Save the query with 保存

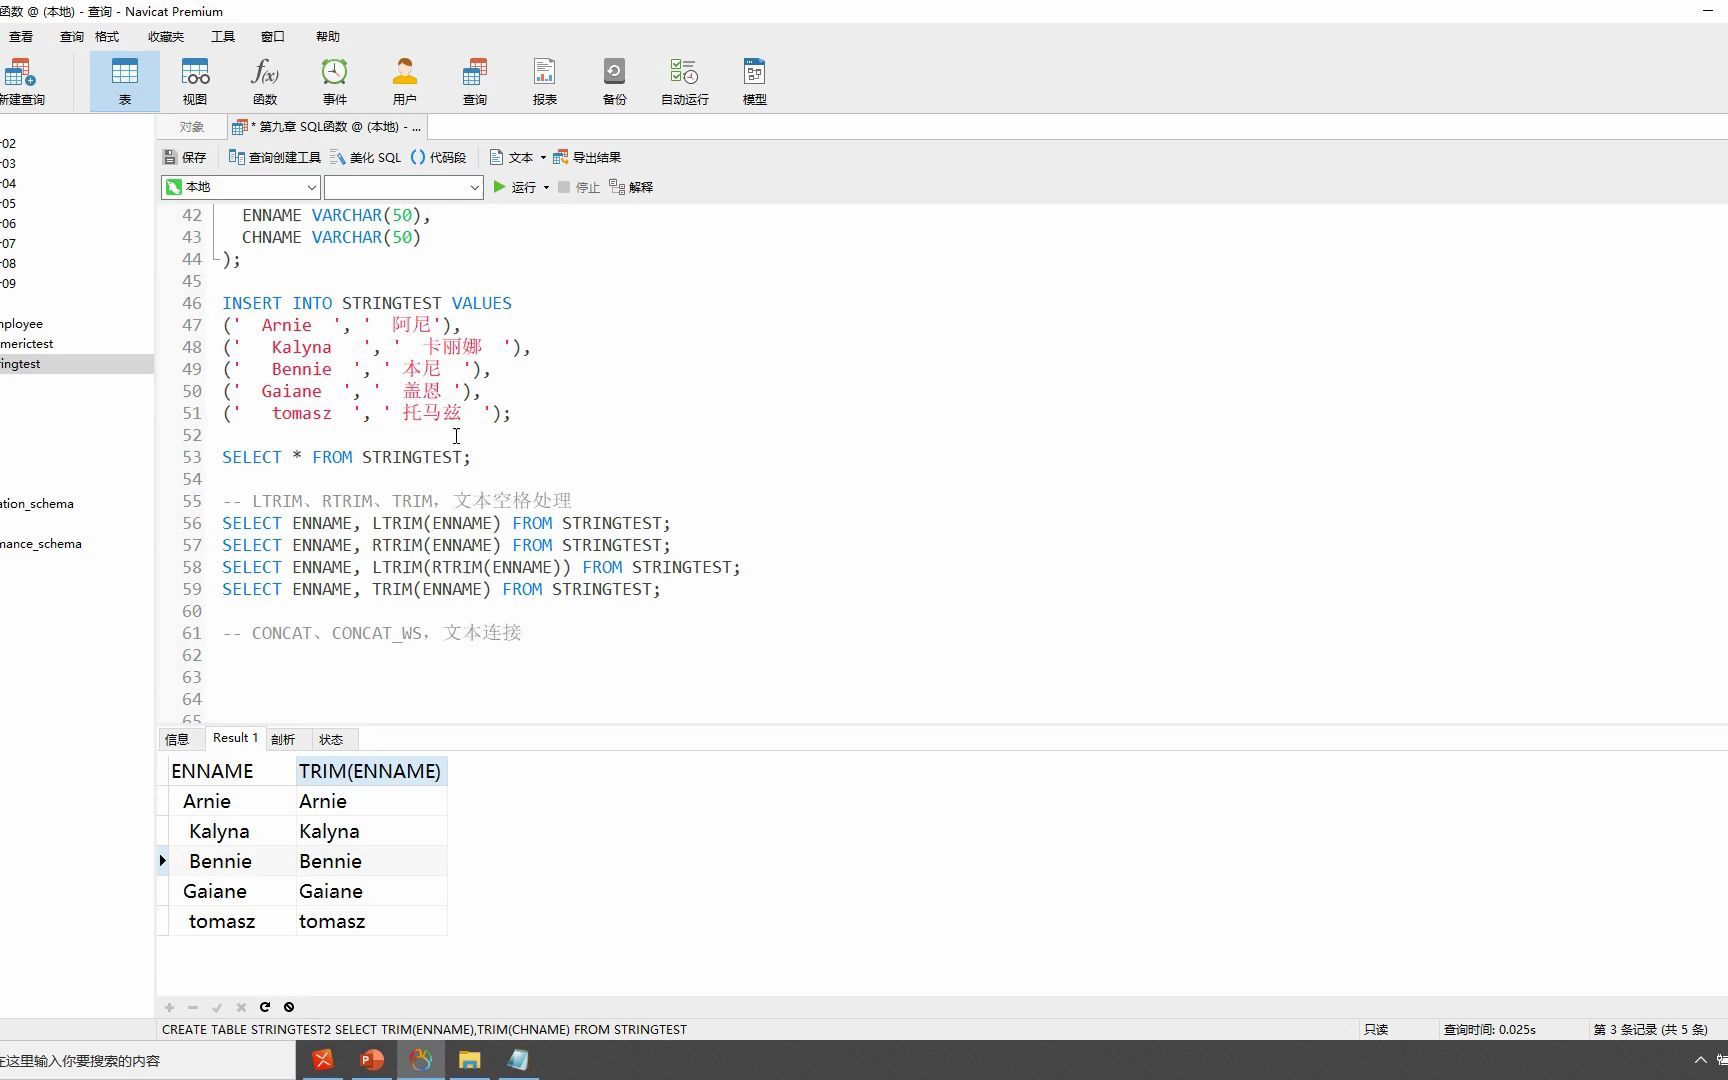[x=185, y=157]
